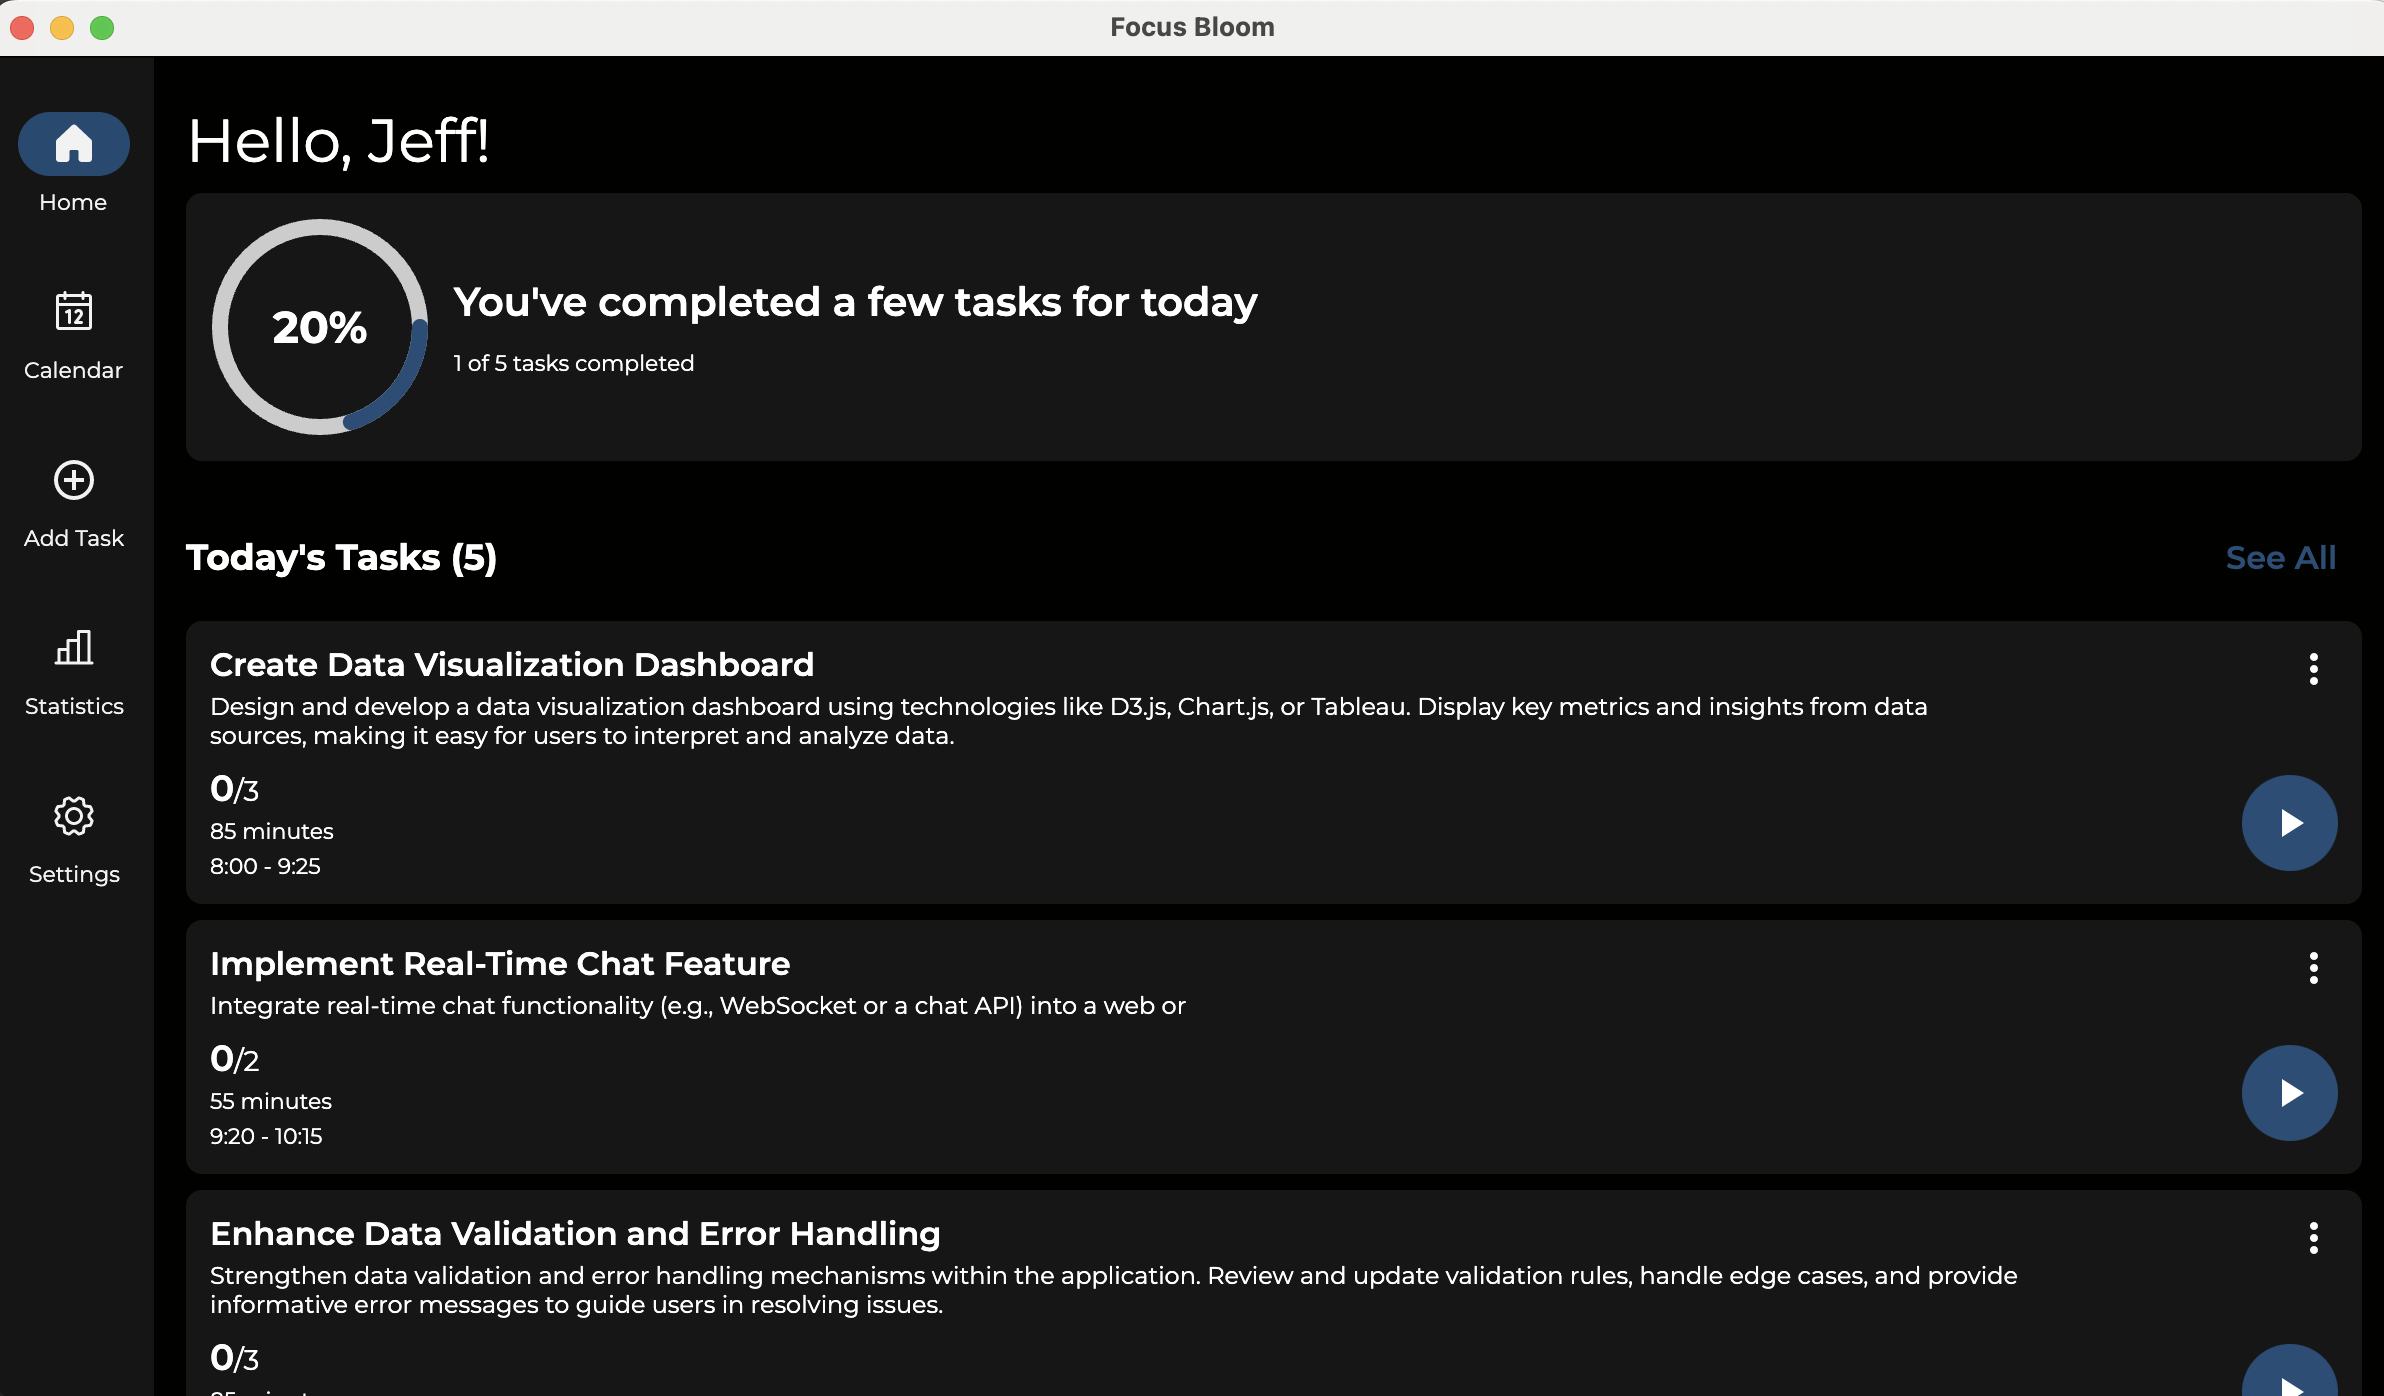Click the green macOS fullscreen window button

point(102,28)
